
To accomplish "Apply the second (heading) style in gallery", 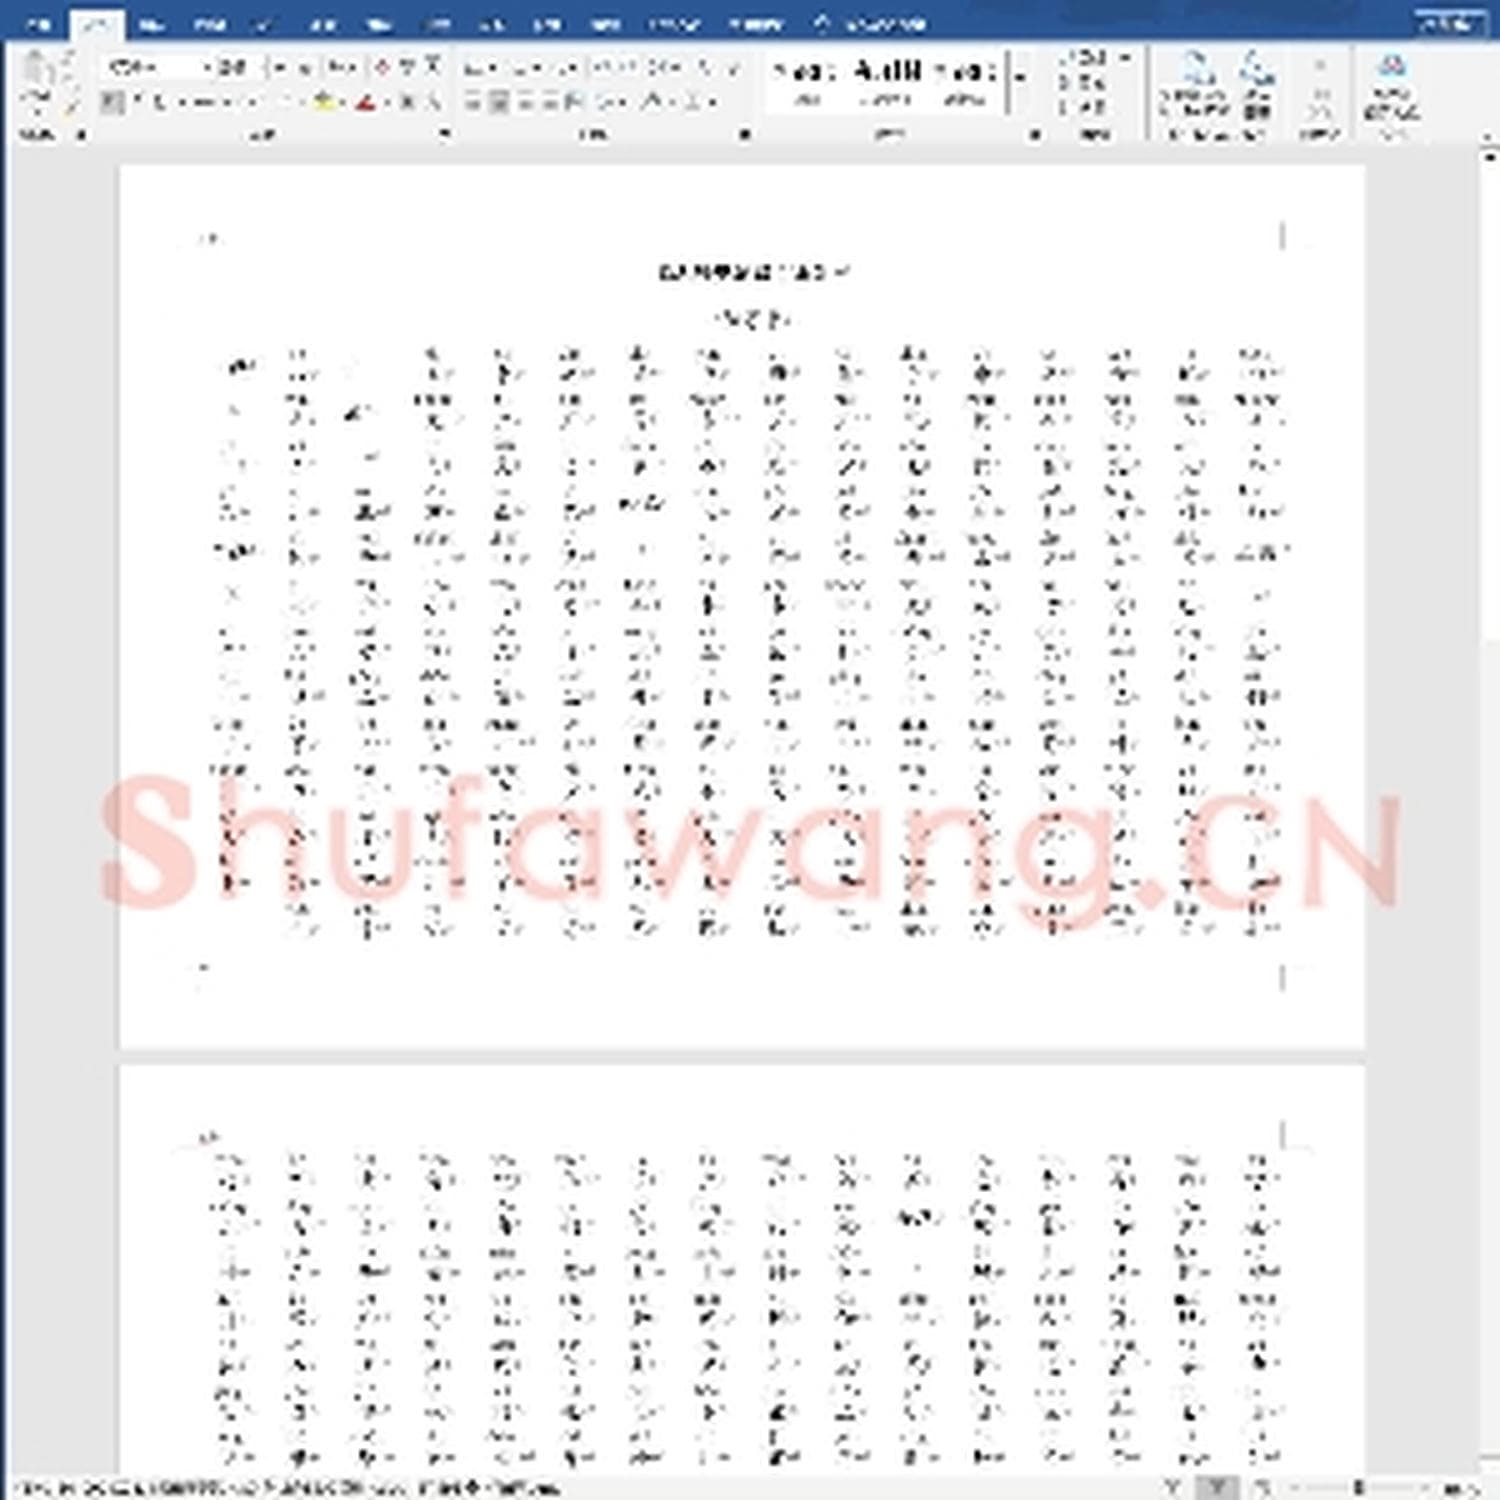I will tap(886, 82).
